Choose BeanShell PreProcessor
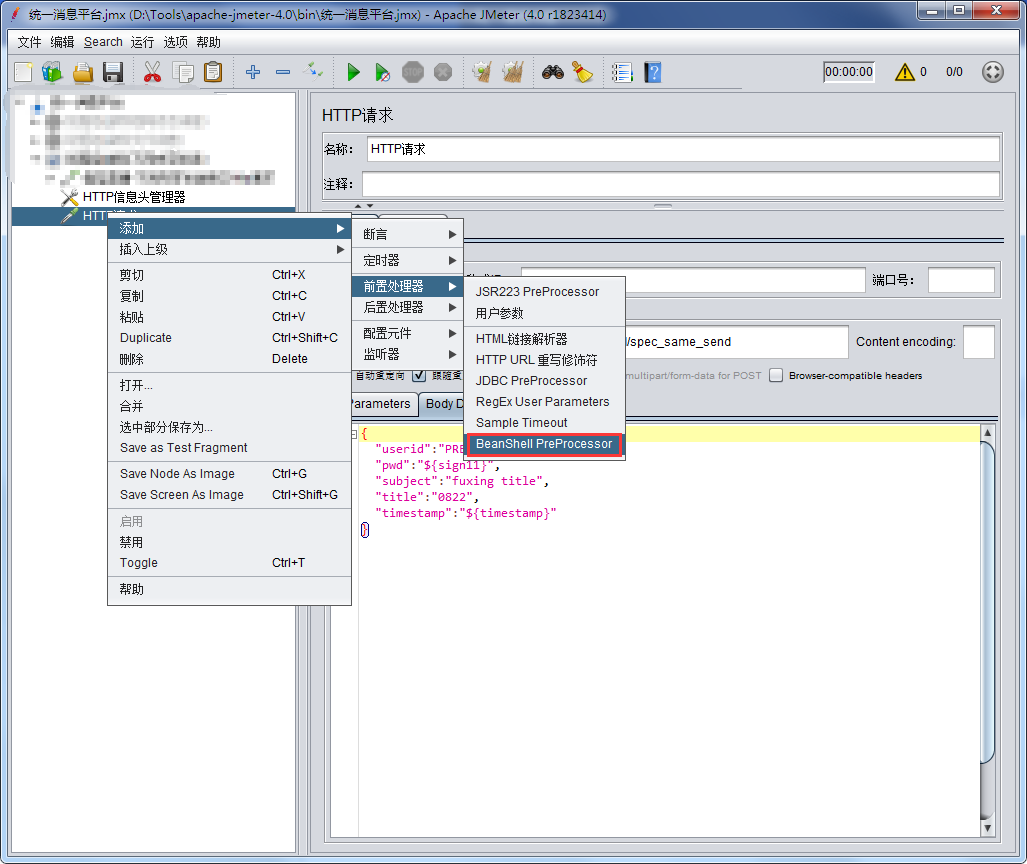1027x864 pixels. (544, 444)
